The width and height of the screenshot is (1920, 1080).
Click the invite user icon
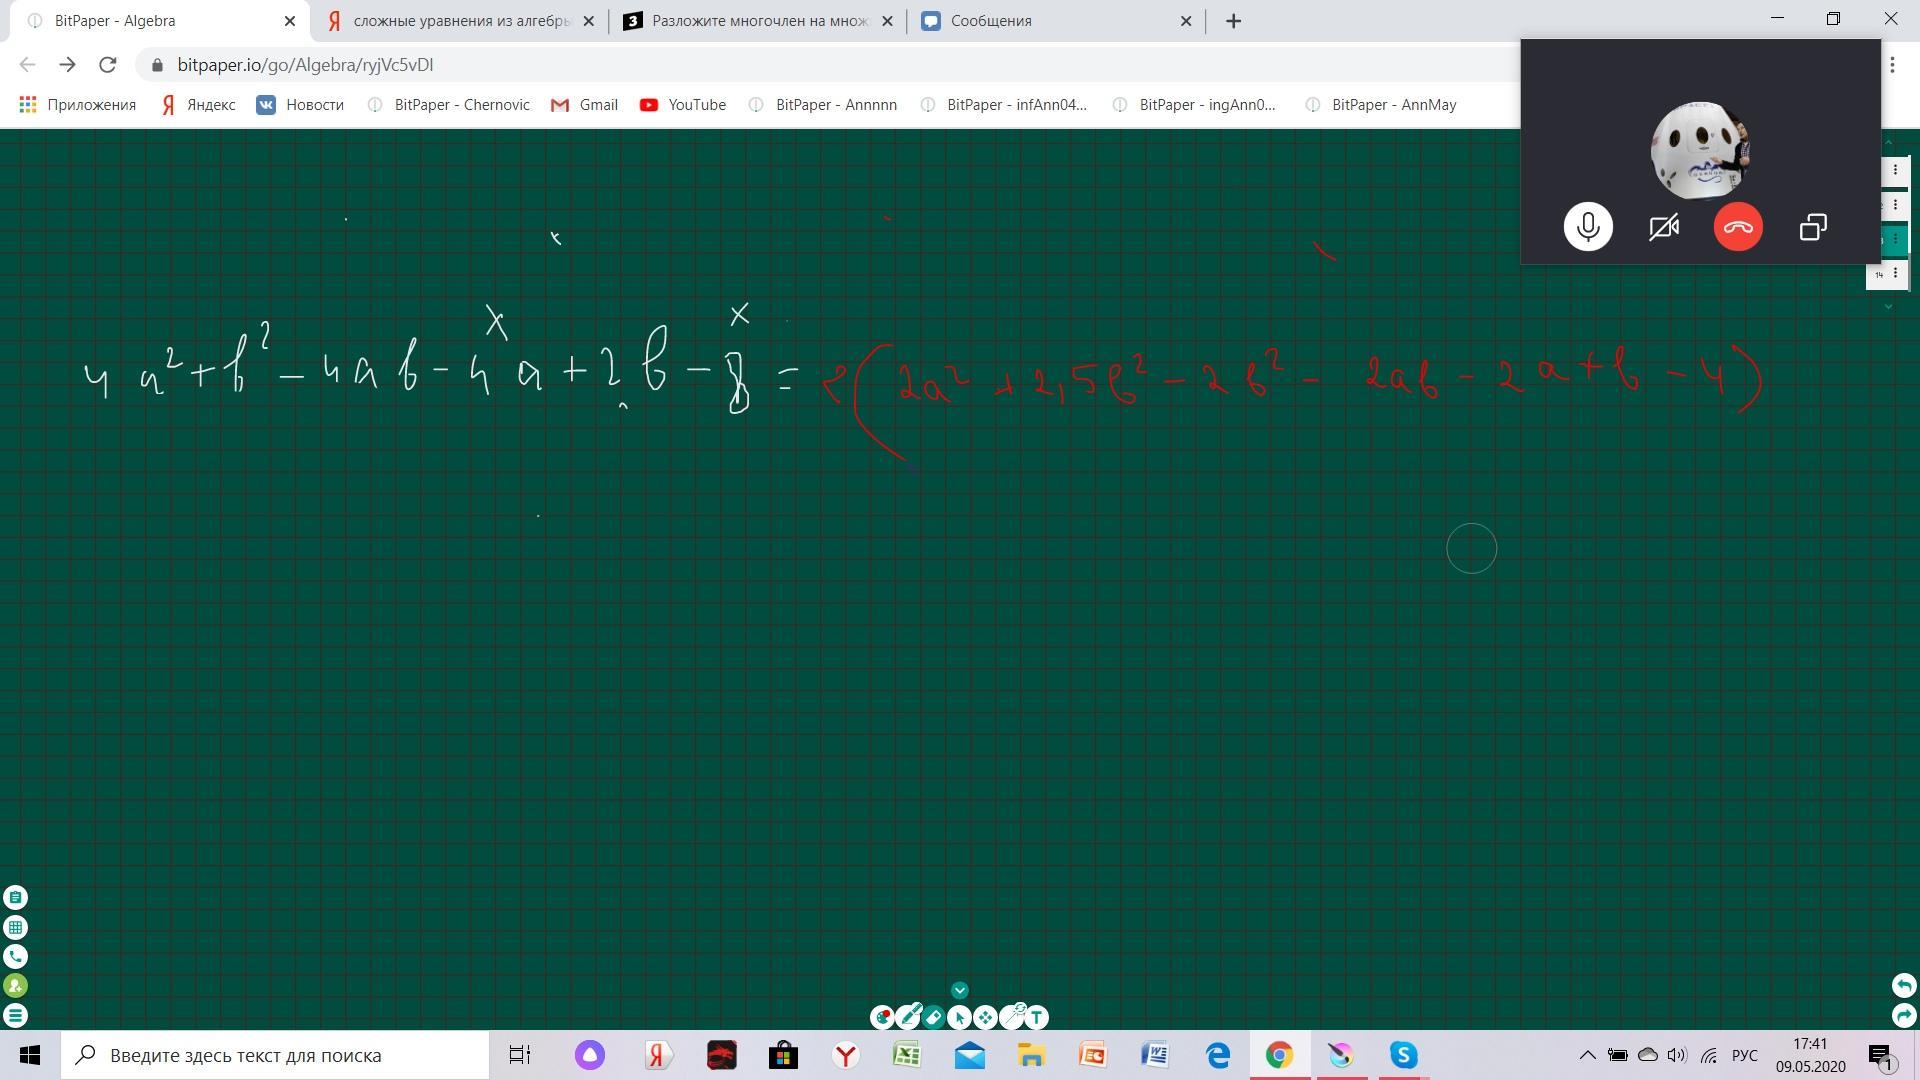tap(15, 986)
